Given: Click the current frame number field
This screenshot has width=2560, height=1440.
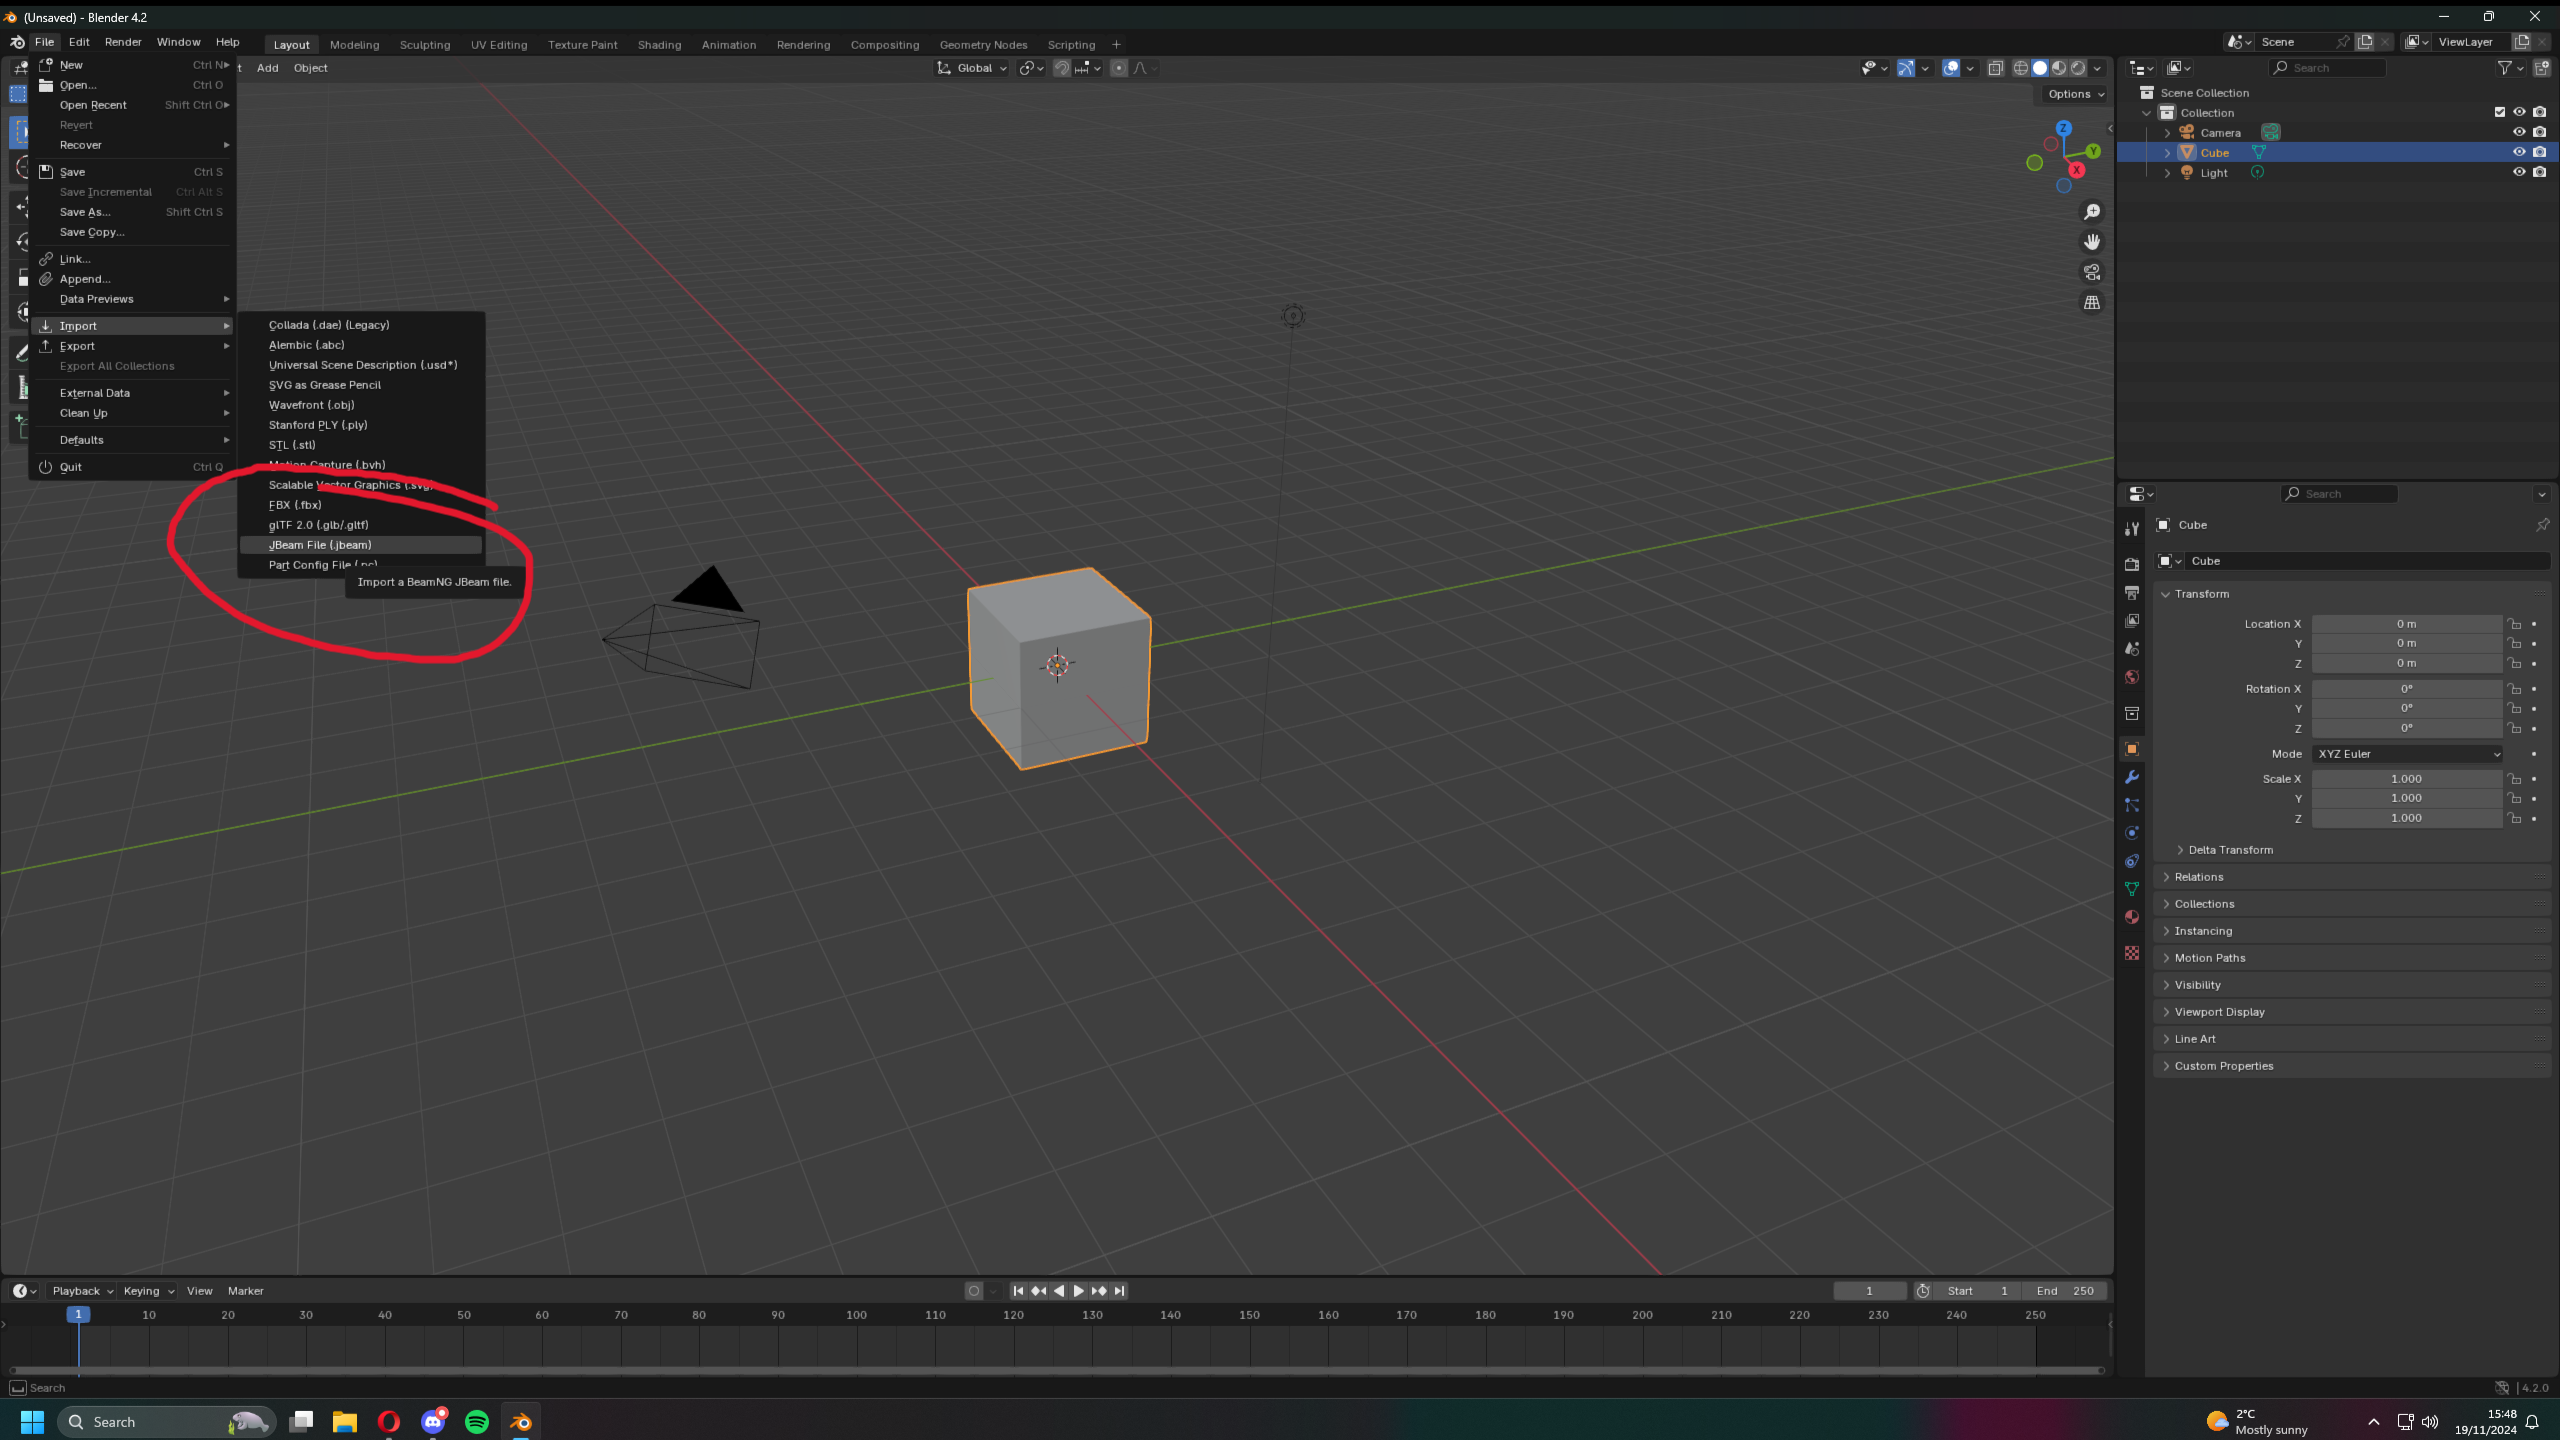Looking at the screenshot, I should pos(1869,1291).
